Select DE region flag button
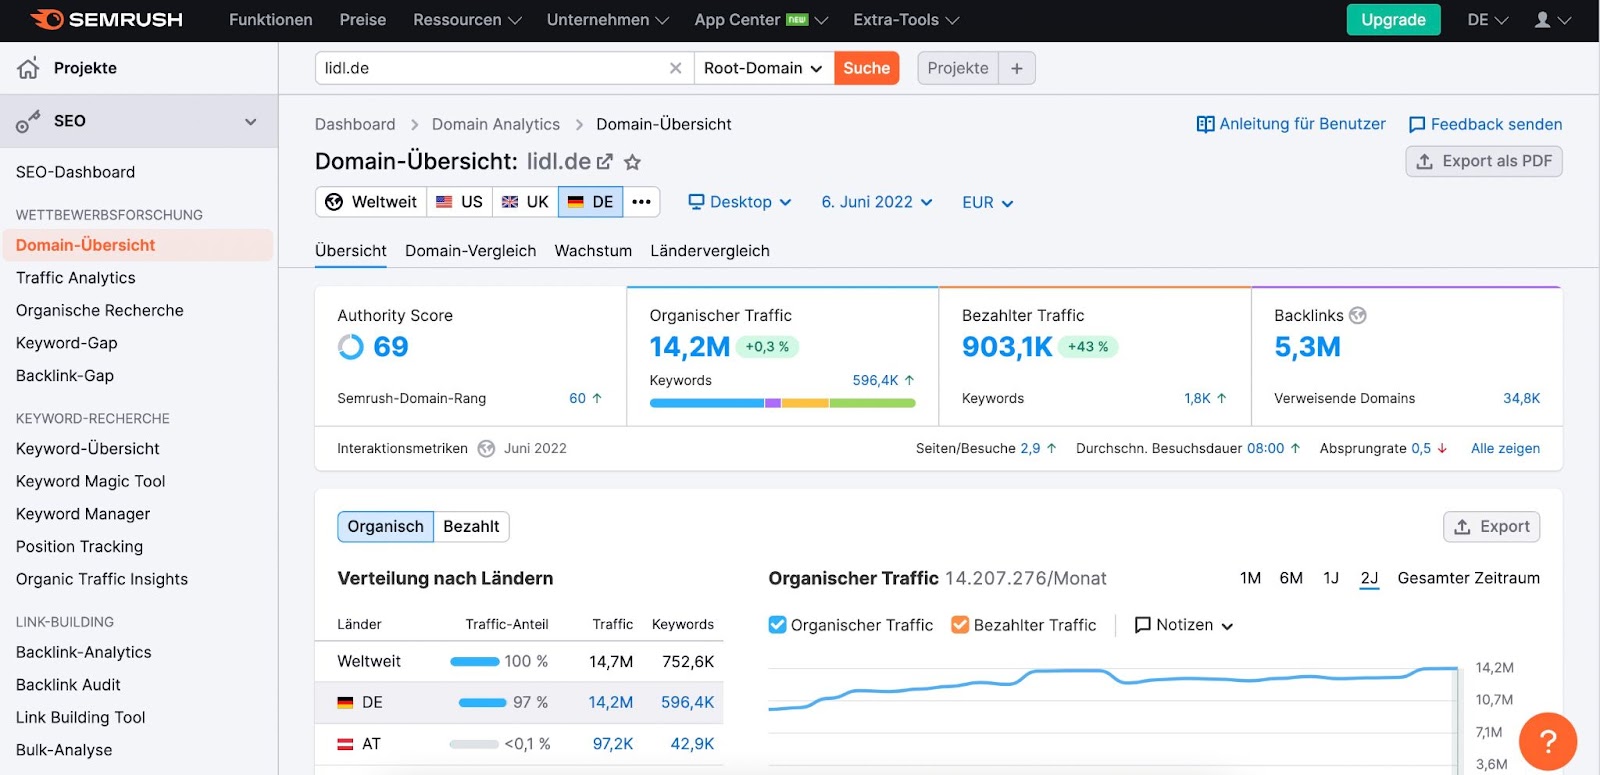 (591, 202)
